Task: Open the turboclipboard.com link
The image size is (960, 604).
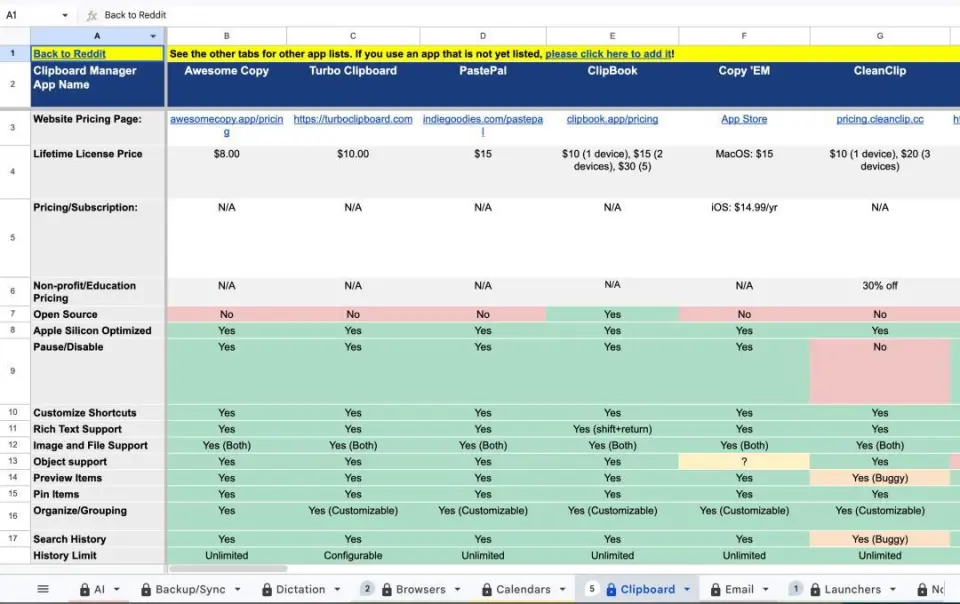Action: point(353,119)
